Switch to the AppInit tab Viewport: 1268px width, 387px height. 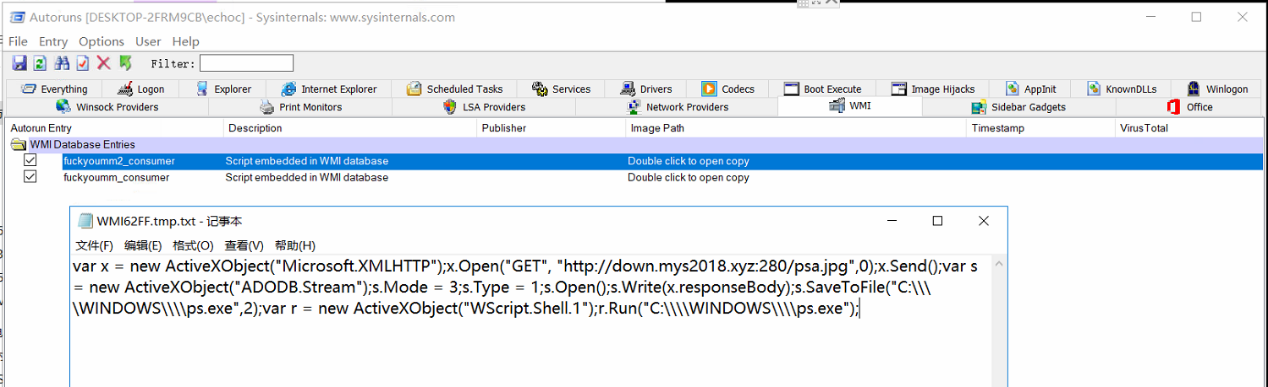click(x=1031, y=89)
